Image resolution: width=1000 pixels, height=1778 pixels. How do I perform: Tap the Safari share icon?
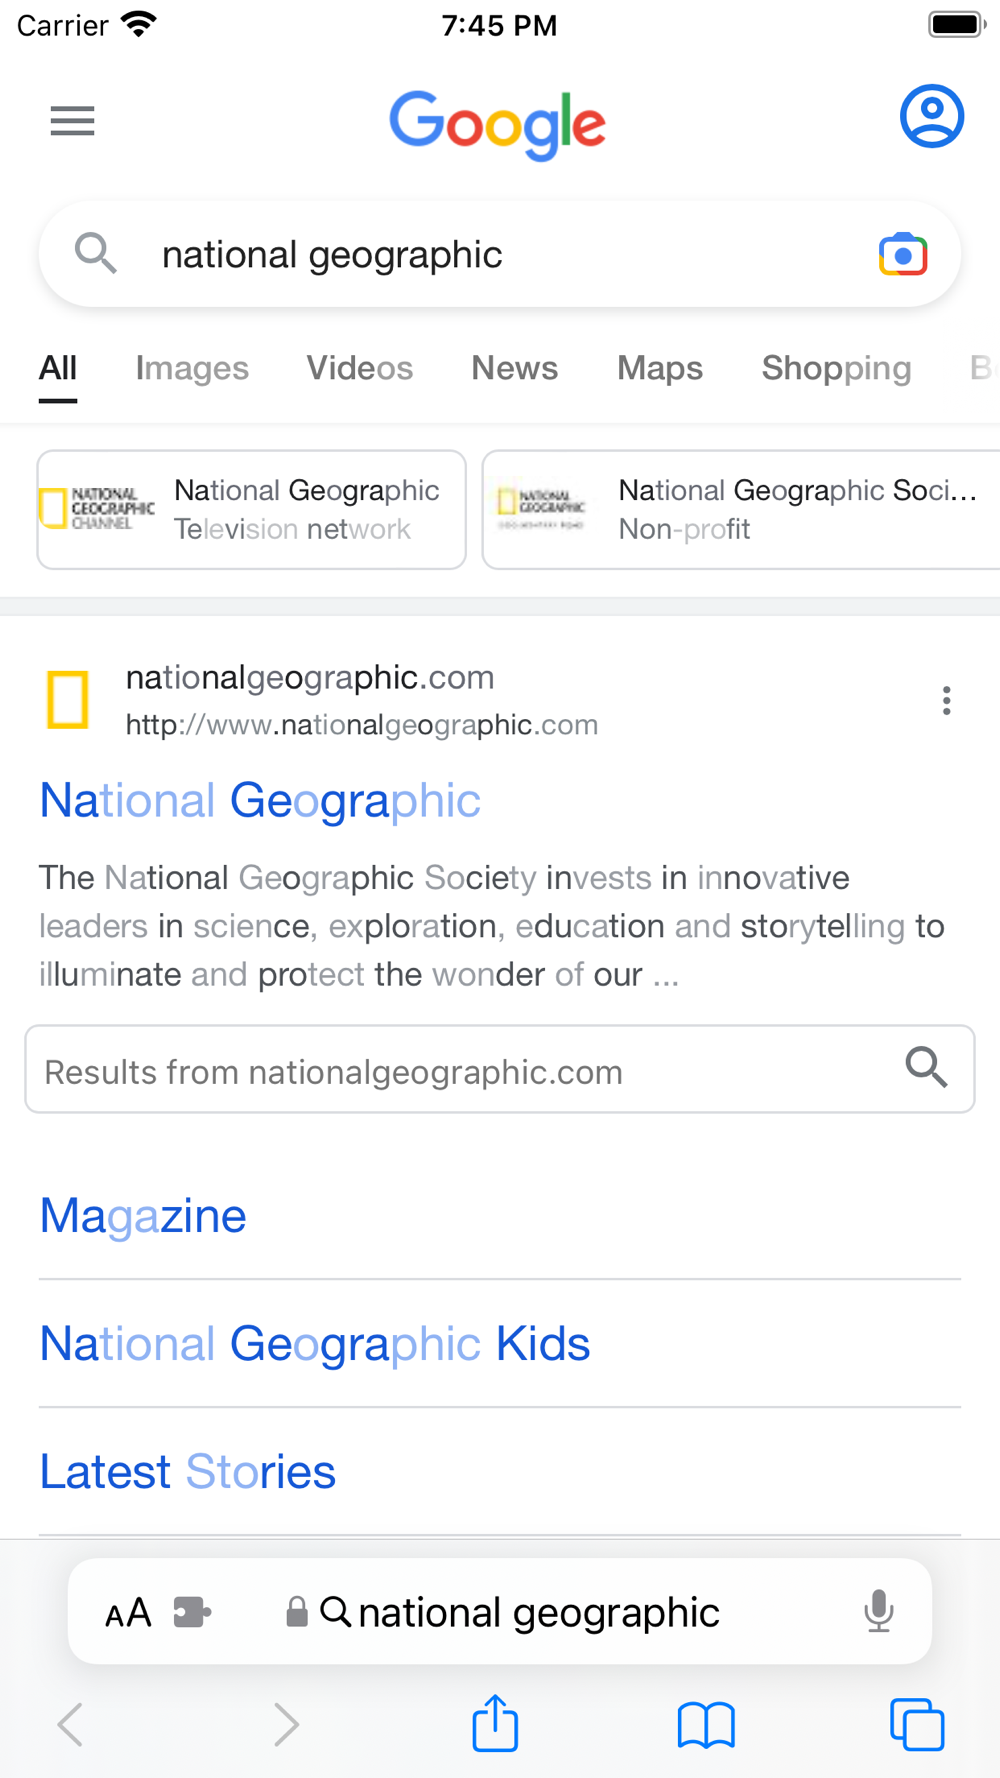pos(495,1723)
